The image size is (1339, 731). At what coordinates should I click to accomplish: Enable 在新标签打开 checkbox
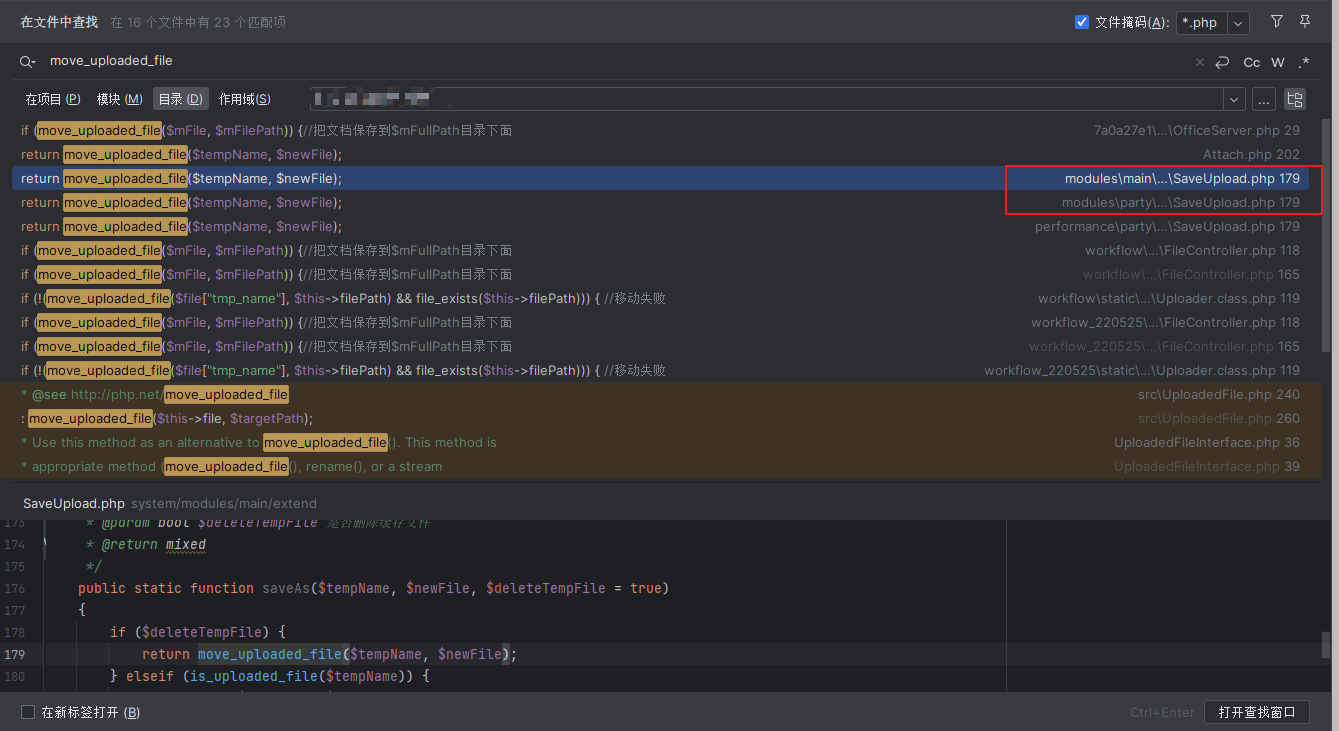pyautogui.click(x=28, y=713)
